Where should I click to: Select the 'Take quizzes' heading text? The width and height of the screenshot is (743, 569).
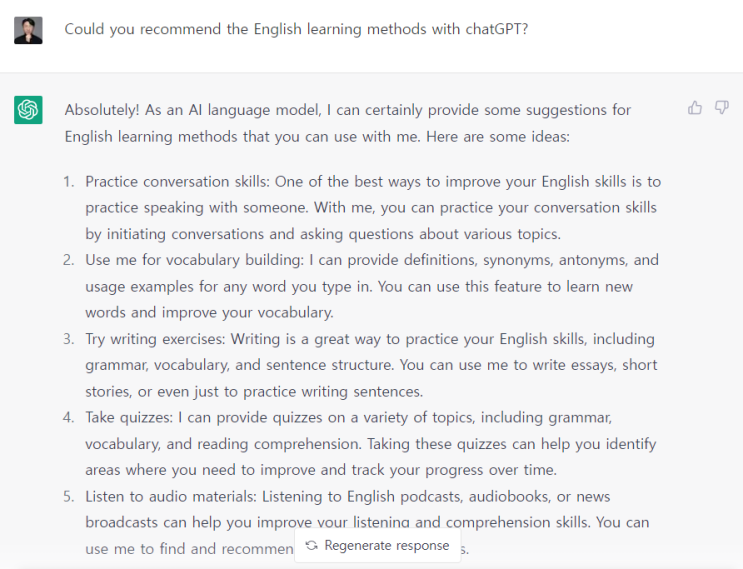point(128,418)
